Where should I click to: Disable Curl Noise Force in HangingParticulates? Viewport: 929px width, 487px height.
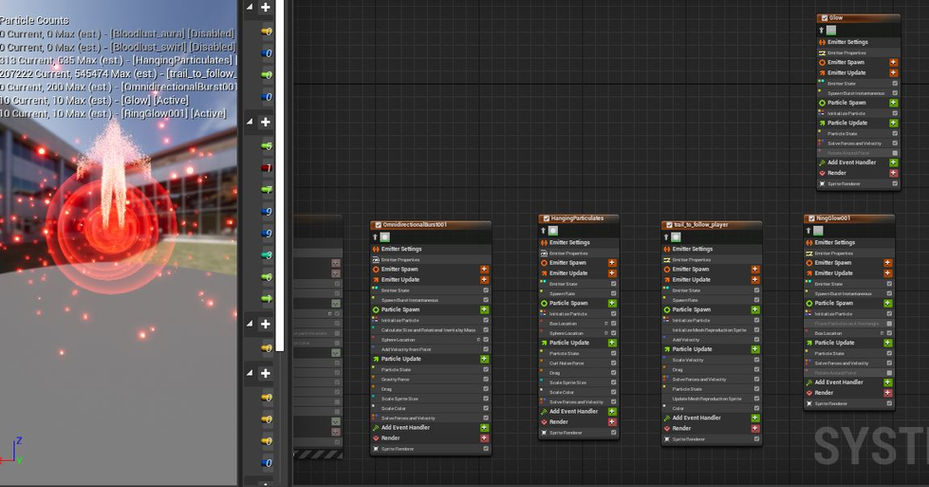614,363
